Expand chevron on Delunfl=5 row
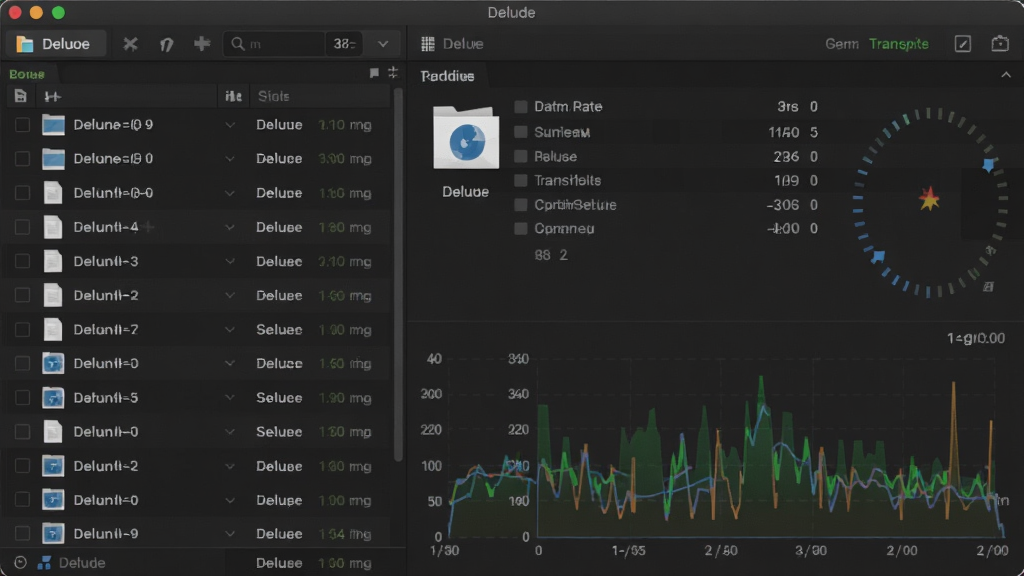 coord(230,398)
